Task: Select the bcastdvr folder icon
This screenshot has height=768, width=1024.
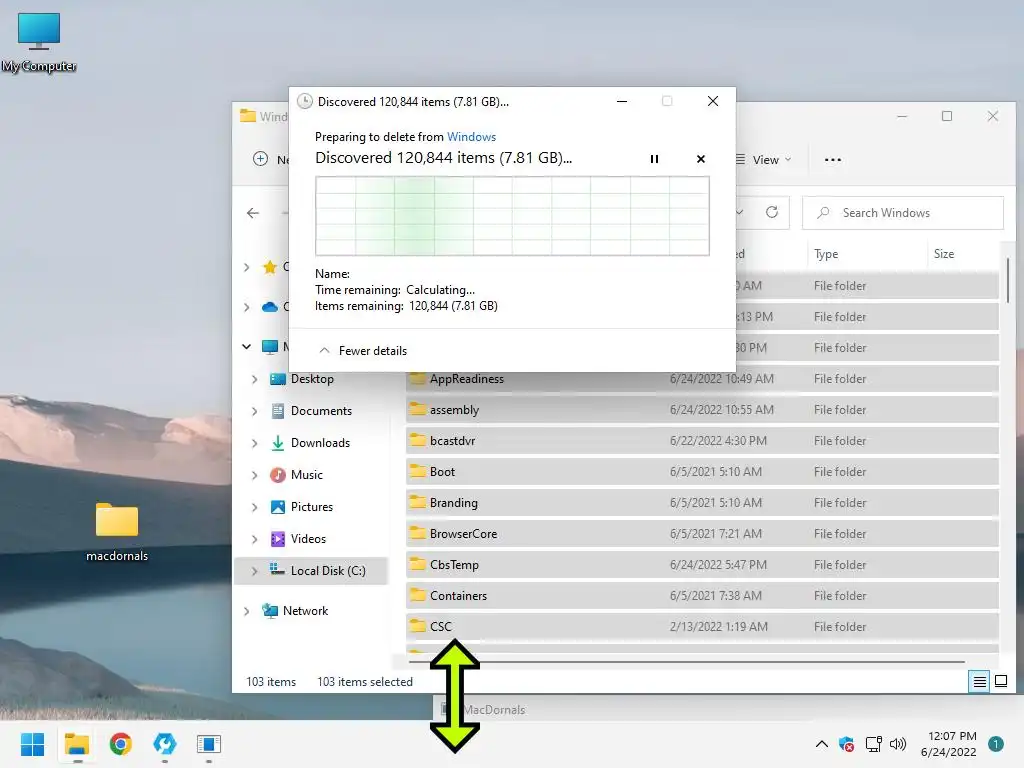Action: (x=417, y=440)
